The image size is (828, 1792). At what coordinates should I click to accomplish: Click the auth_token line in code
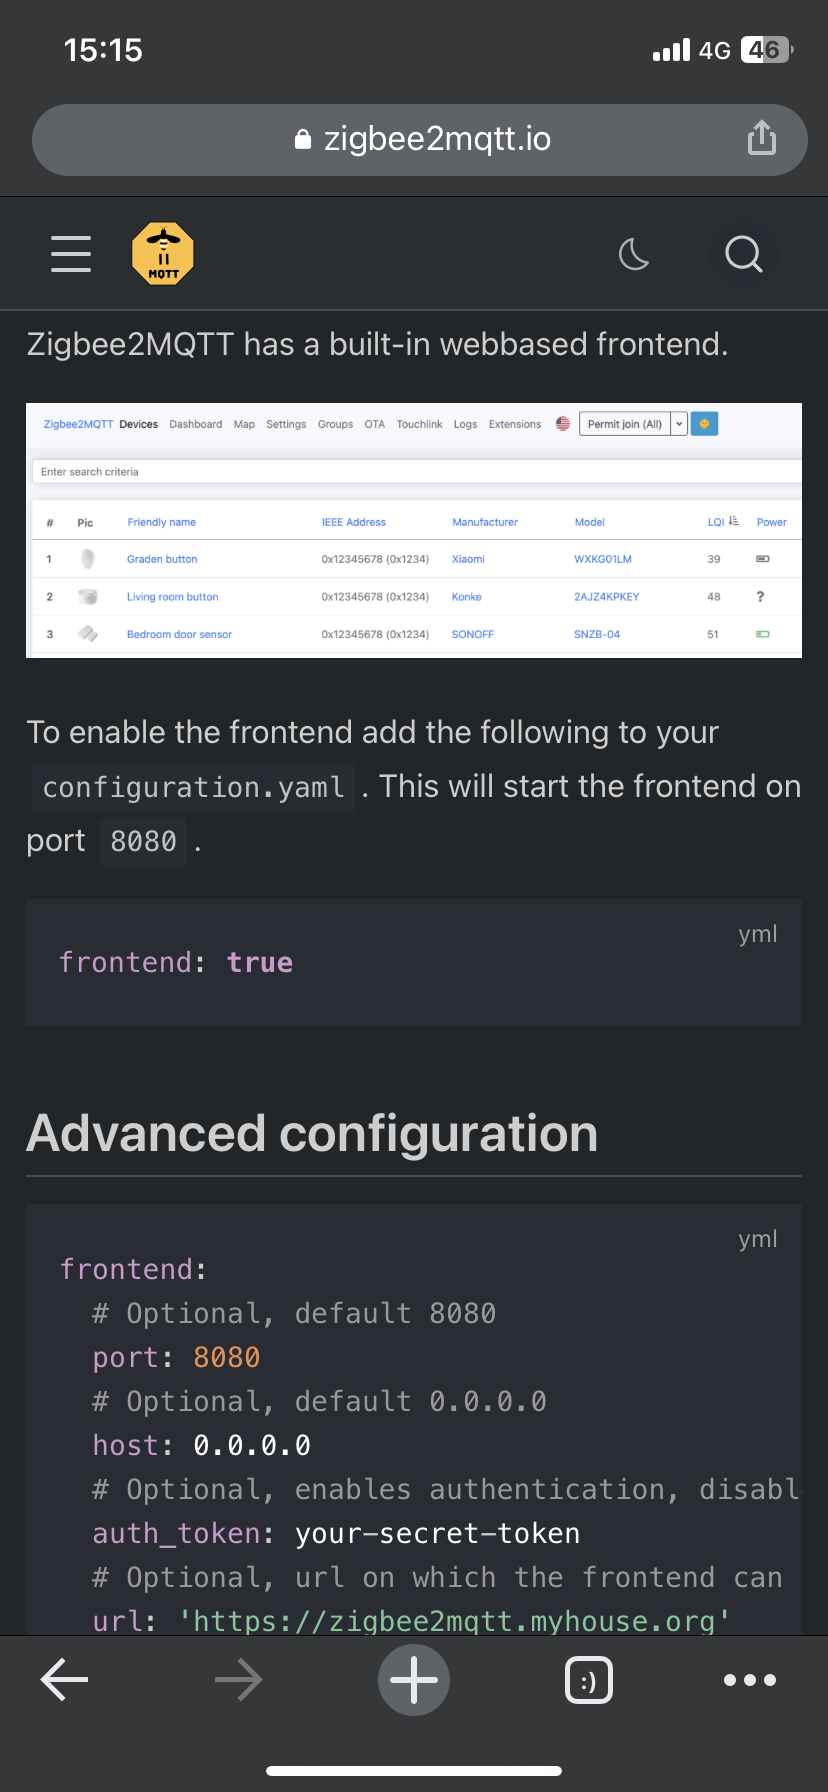click(x=336, y=1533)
